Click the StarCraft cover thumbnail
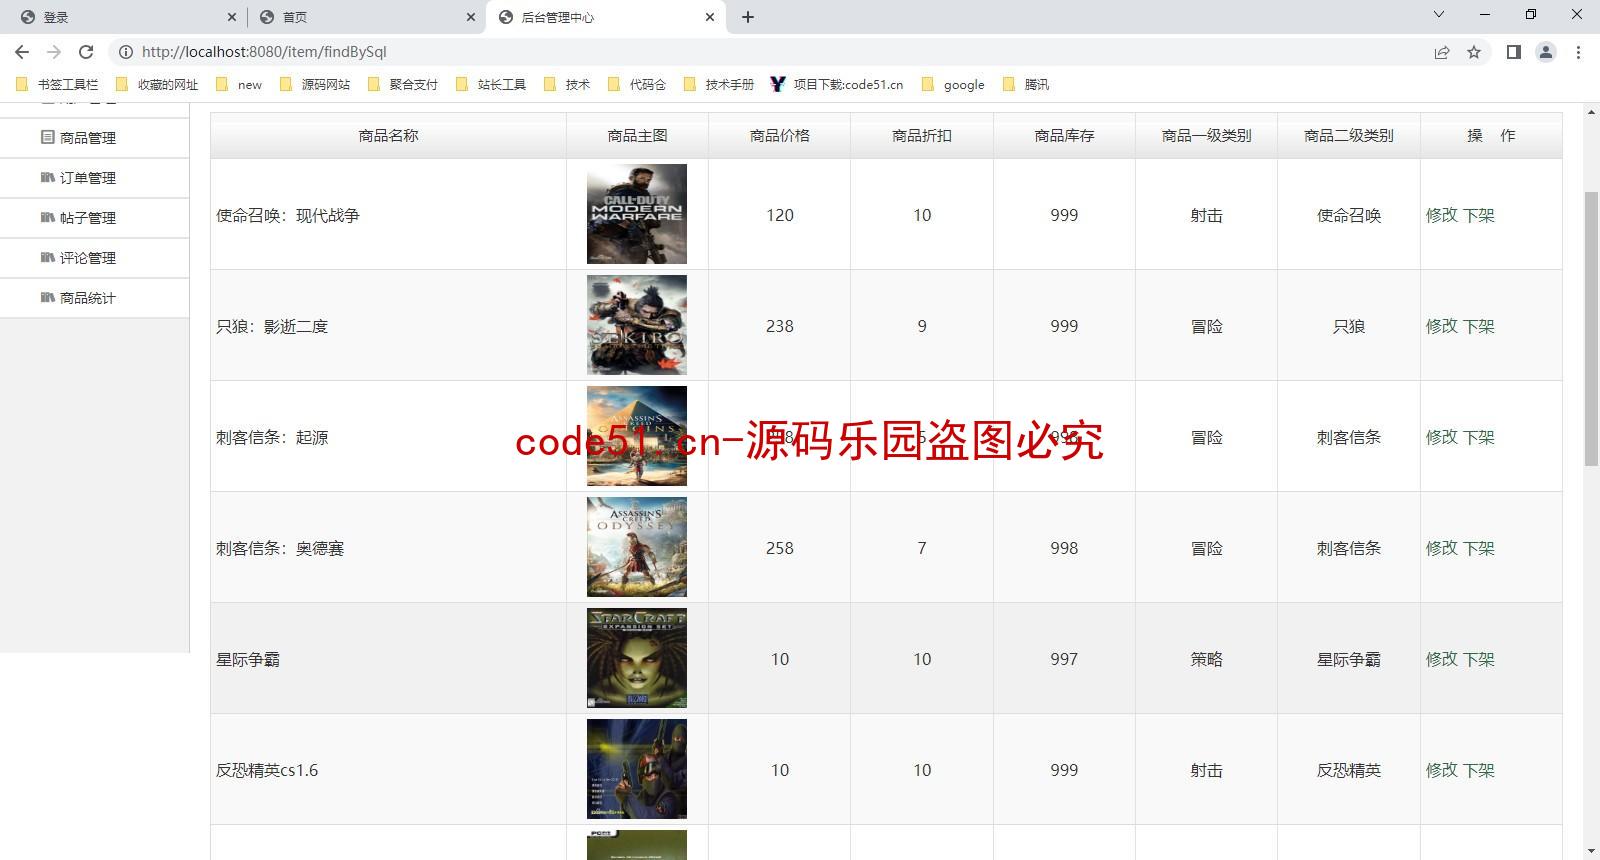The image size is (1600, 860). point(637,658)
